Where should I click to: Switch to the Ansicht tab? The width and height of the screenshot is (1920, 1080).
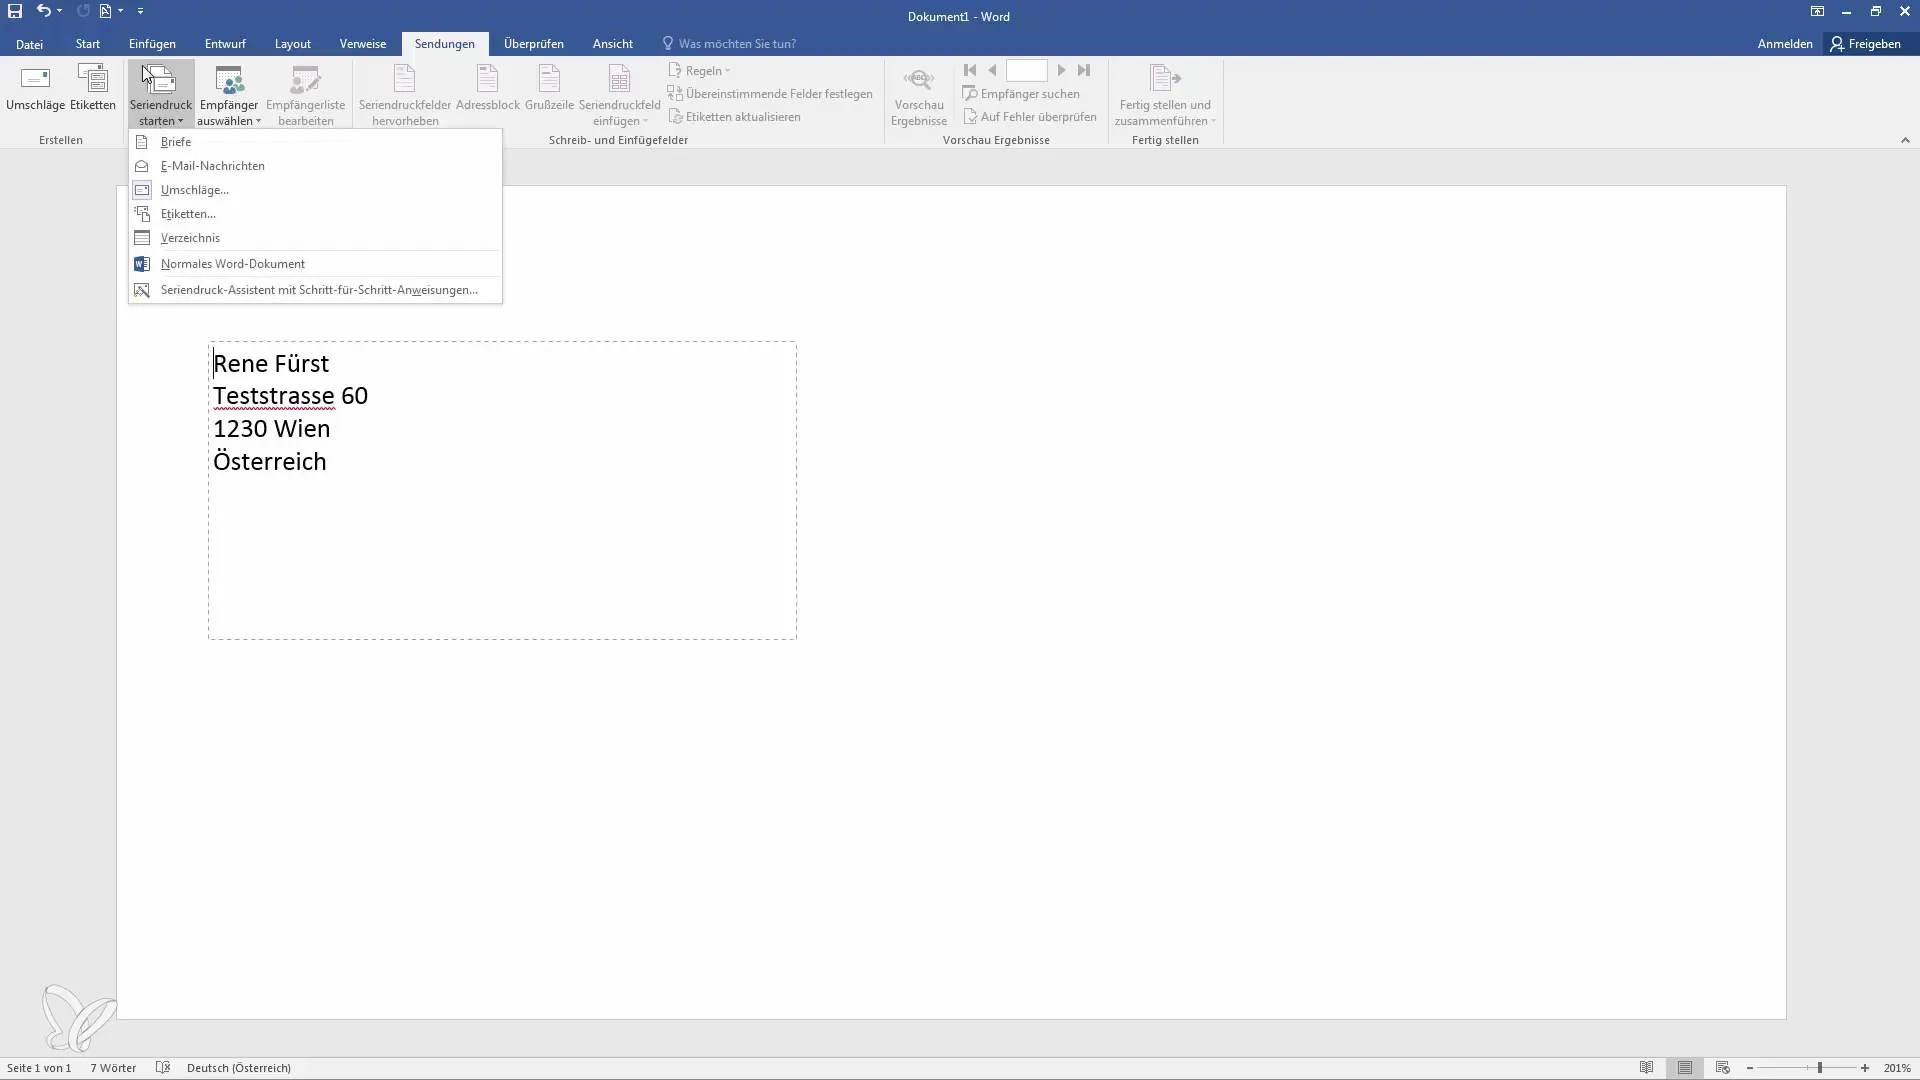click(x=612, y=44)
